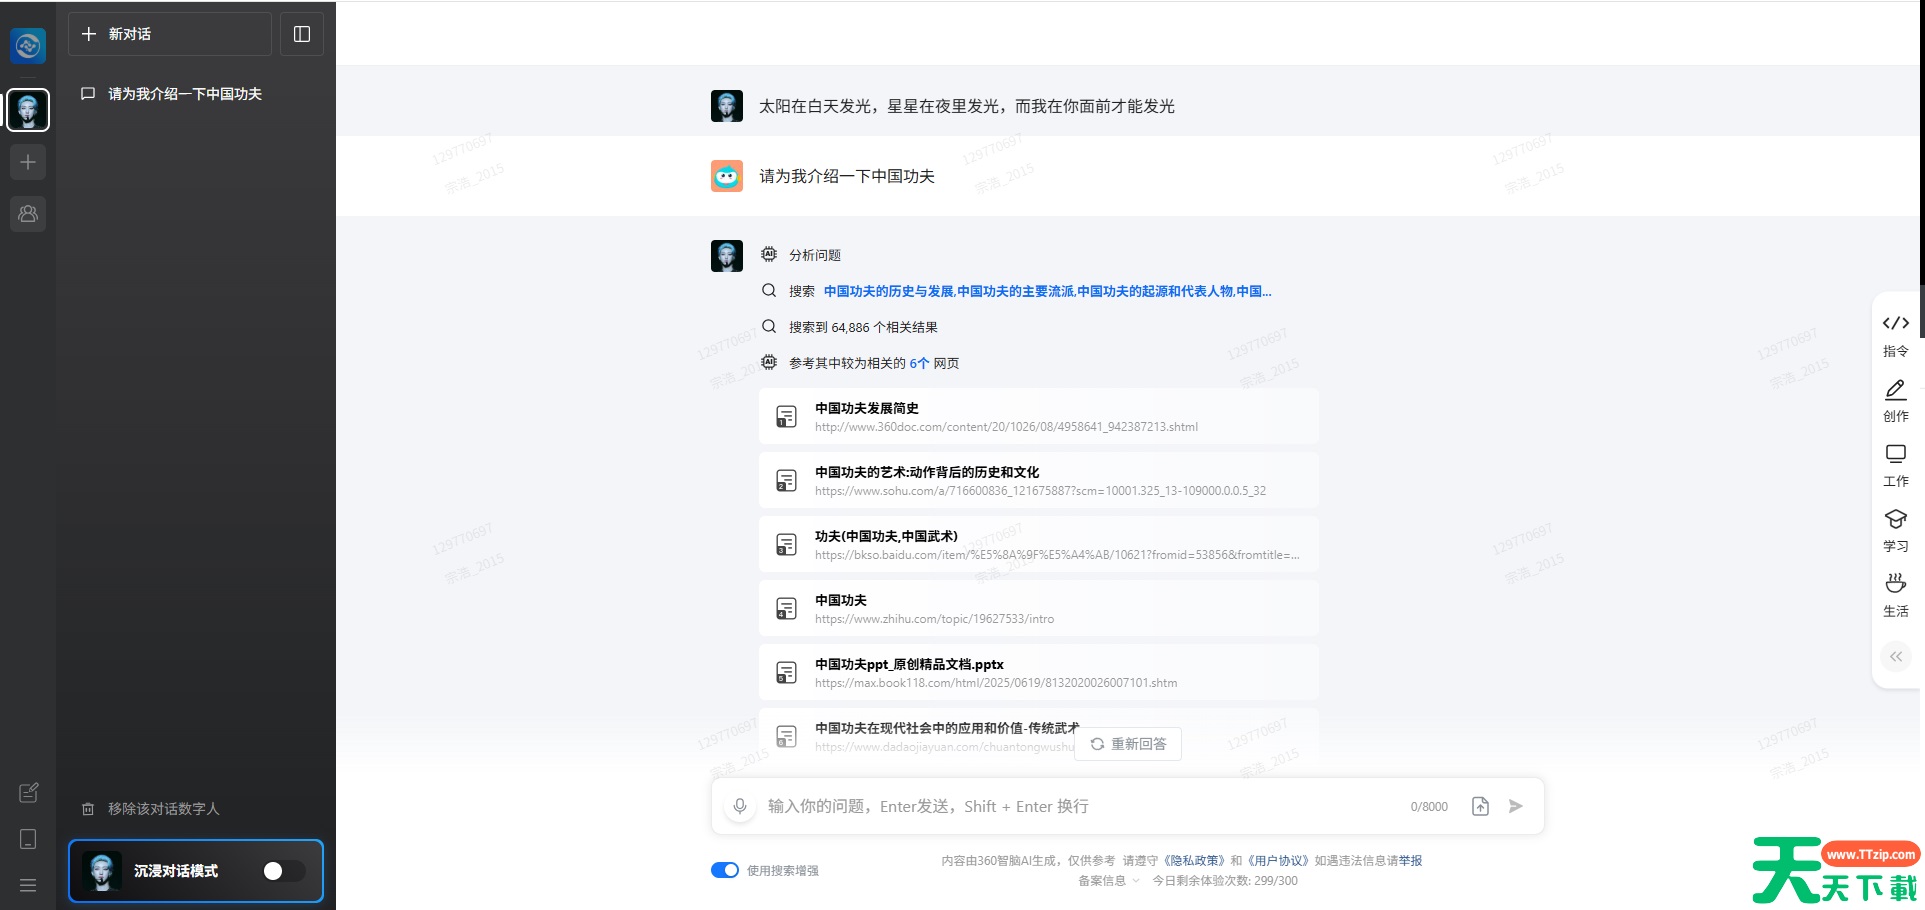Turn on 沉浸对话模式 immersive mode switch

click(281, 871)
